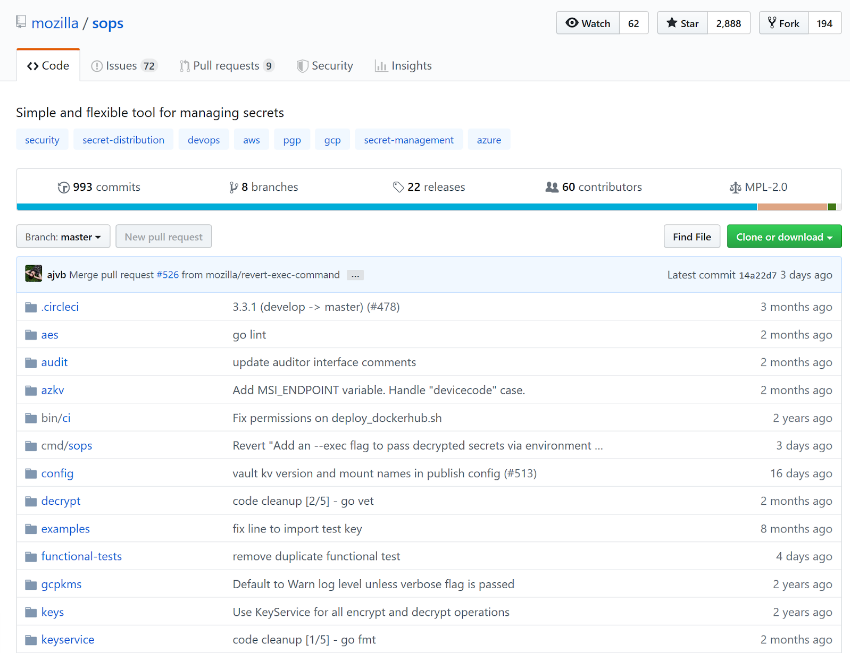The image size is (850, 653).
Task: Click the examples folder icon
Action: click(x=31, y=529)
